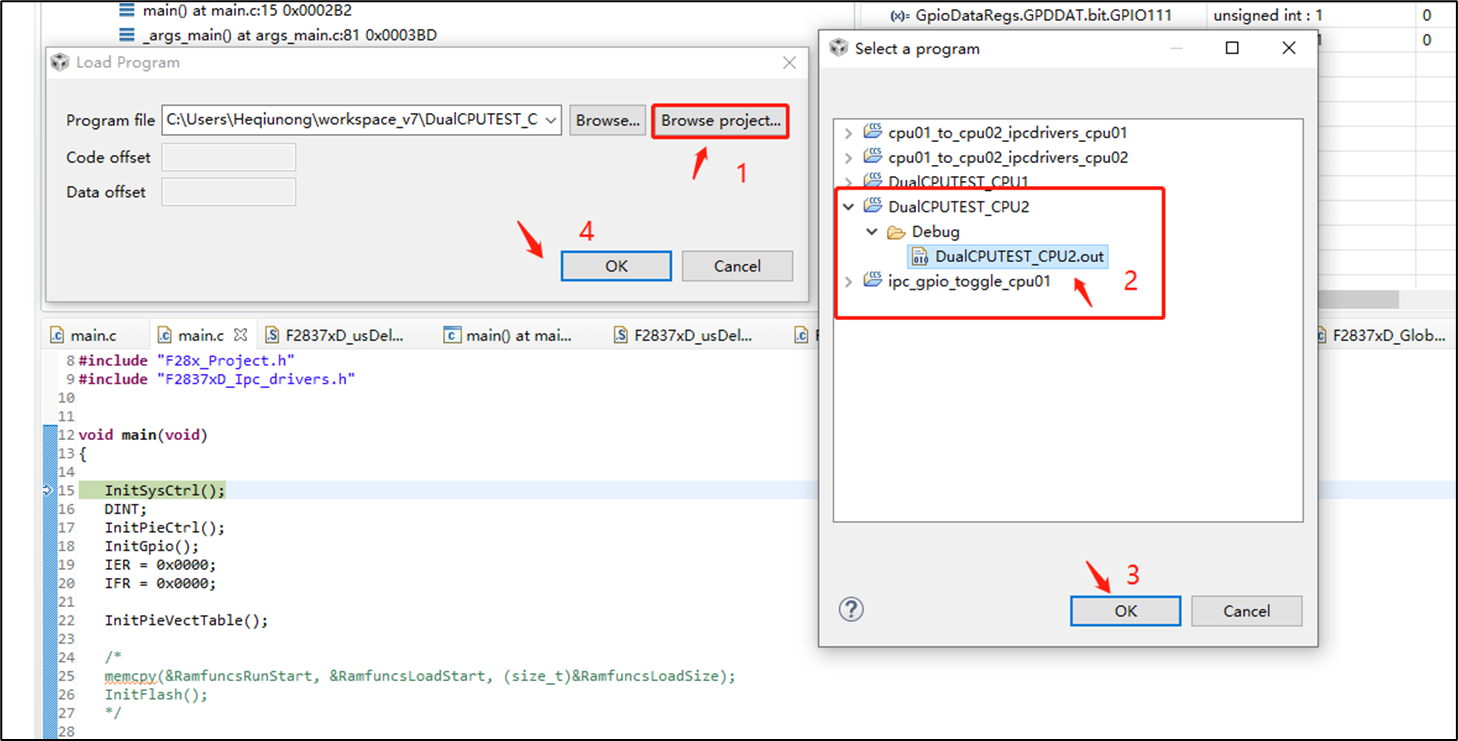Click OK in Select a program dialog
Viewport: 1458px width, 741px height.
(1125, 611)
